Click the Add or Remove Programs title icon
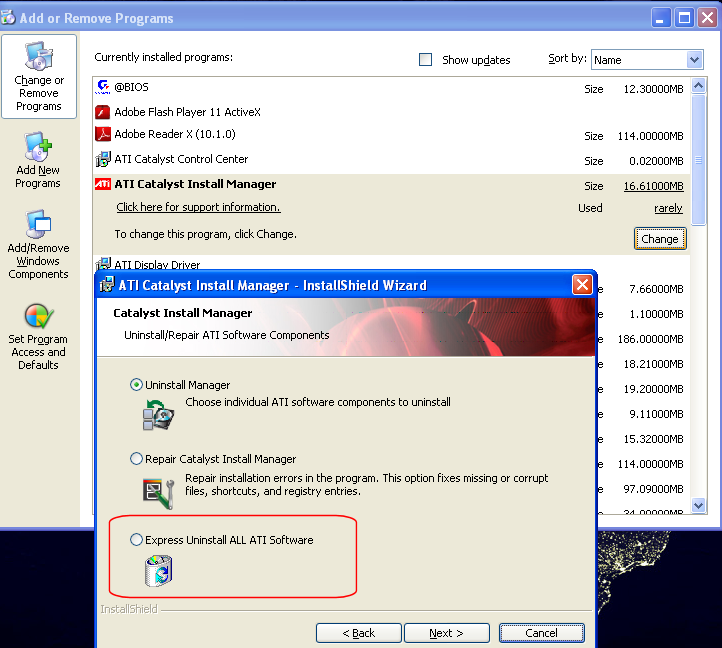The image size is (722, 648). (8, 18)
